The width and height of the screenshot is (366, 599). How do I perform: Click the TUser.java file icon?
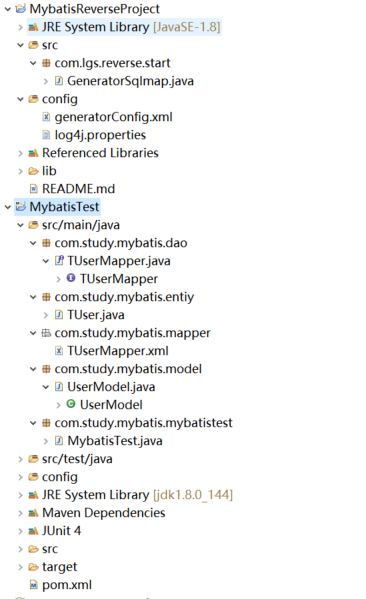tap(58, 315)
